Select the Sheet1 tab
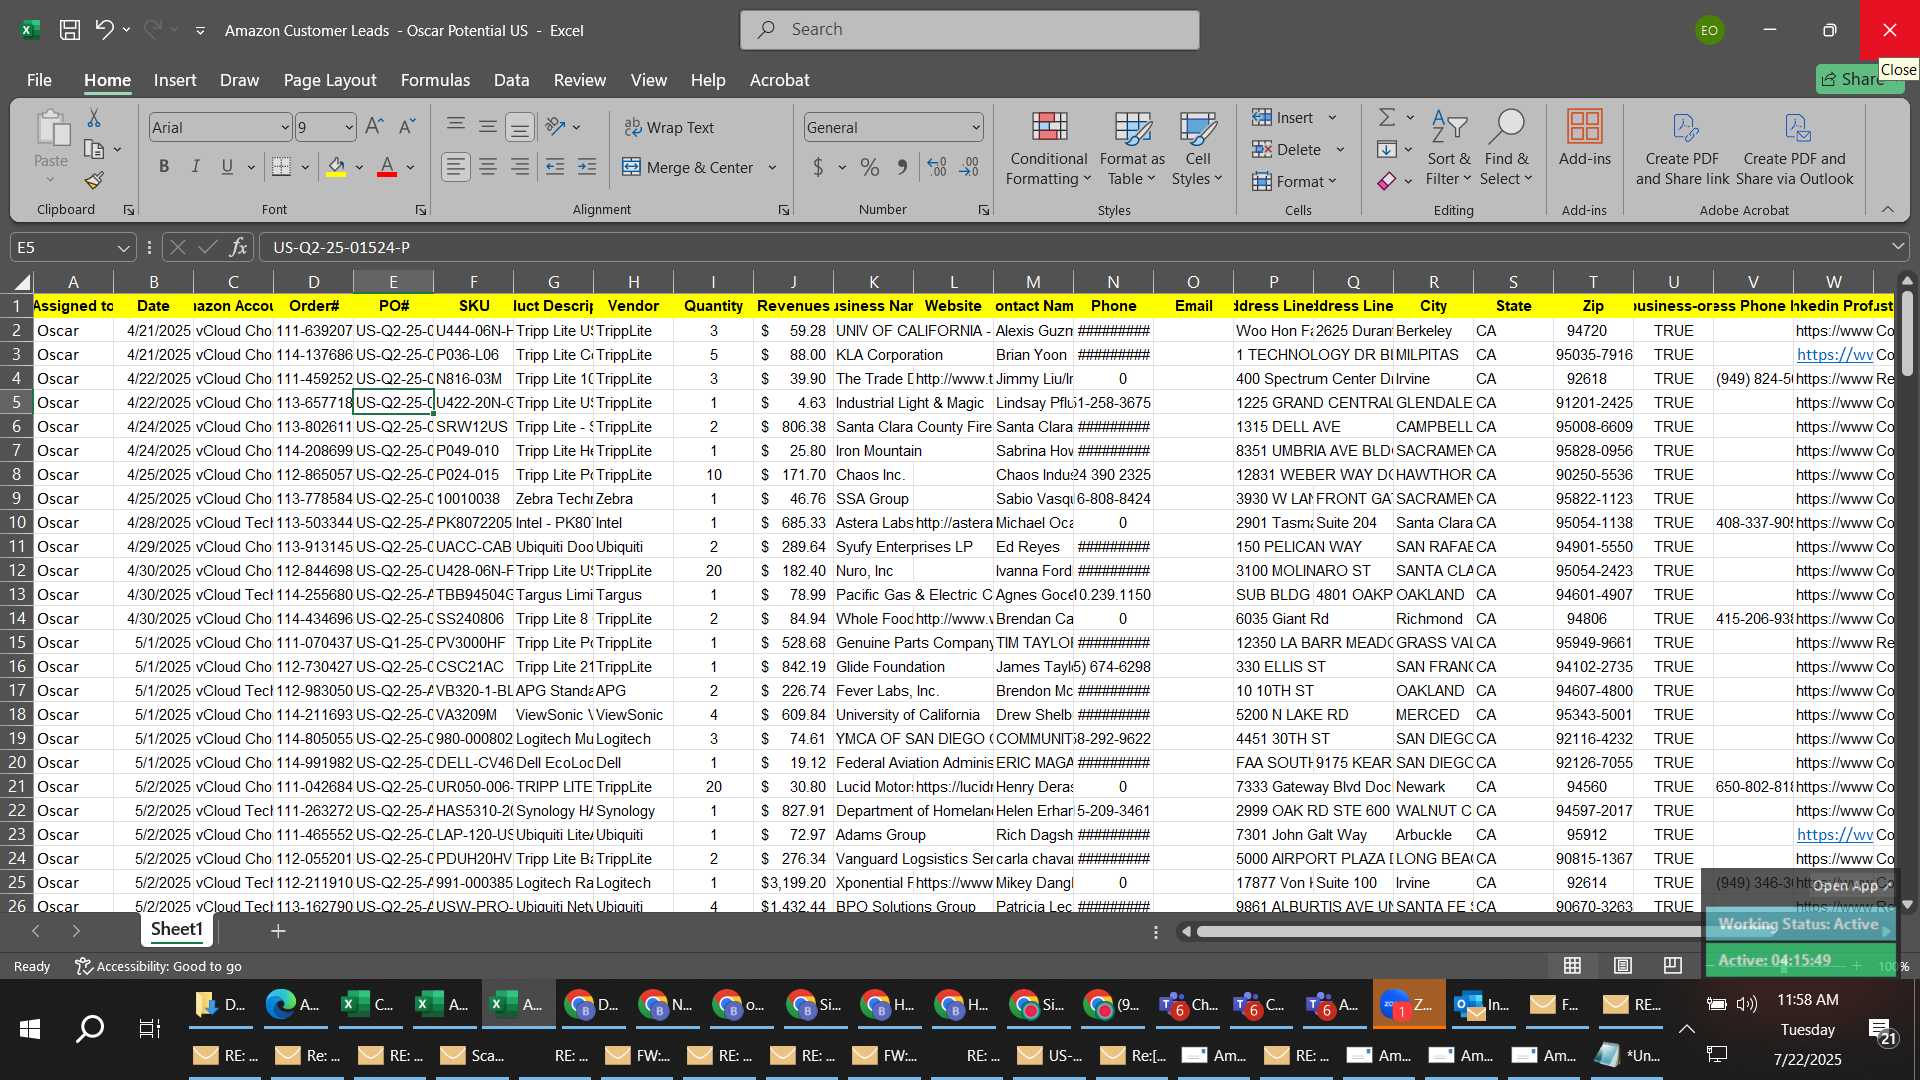 177,930
